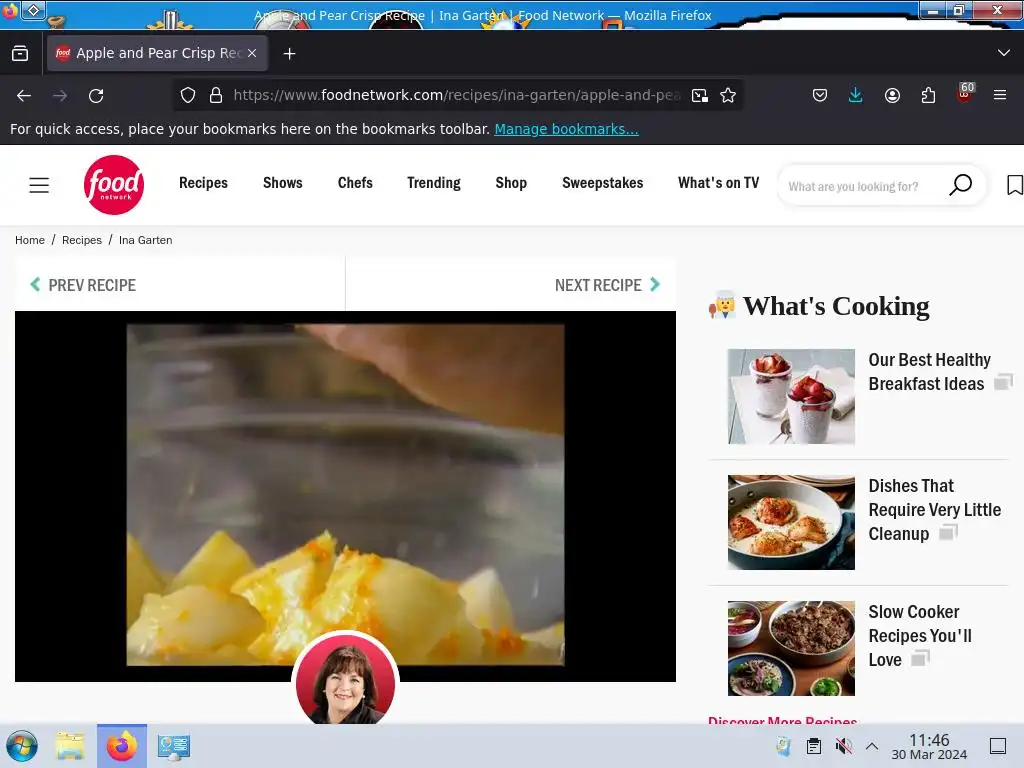Bookmark this page with the star
Viewport: 1024px width, 768px height.
728,95
